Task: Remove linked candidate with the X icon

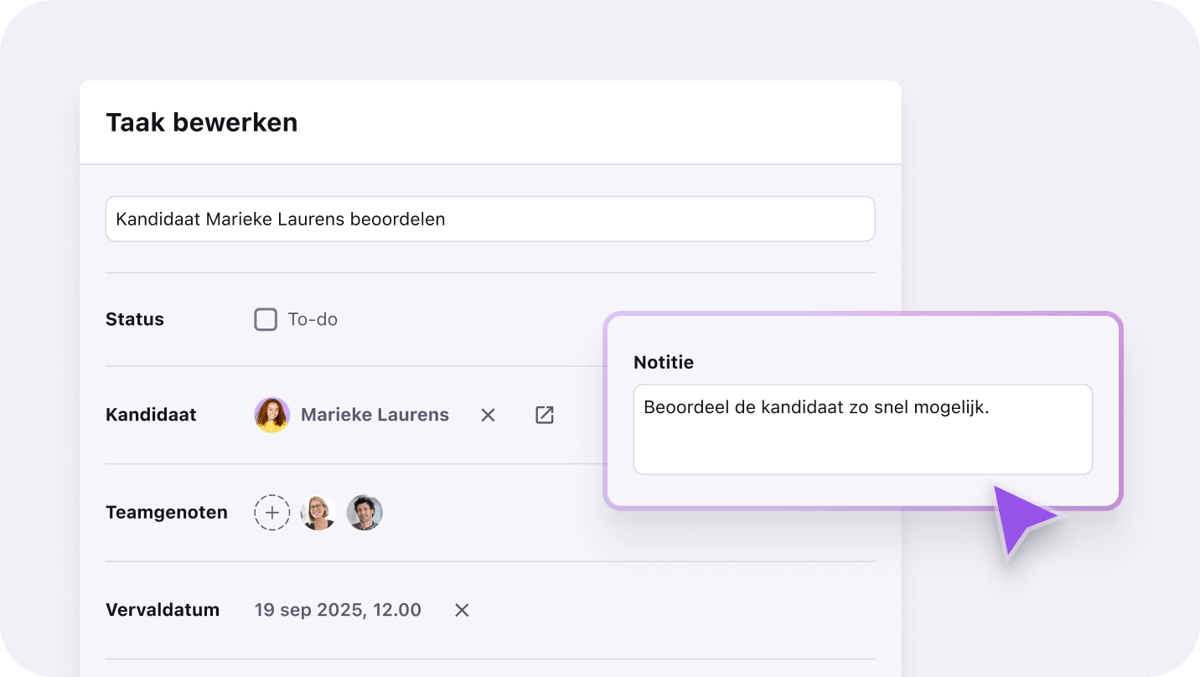Action: click(x=487, y=414)
